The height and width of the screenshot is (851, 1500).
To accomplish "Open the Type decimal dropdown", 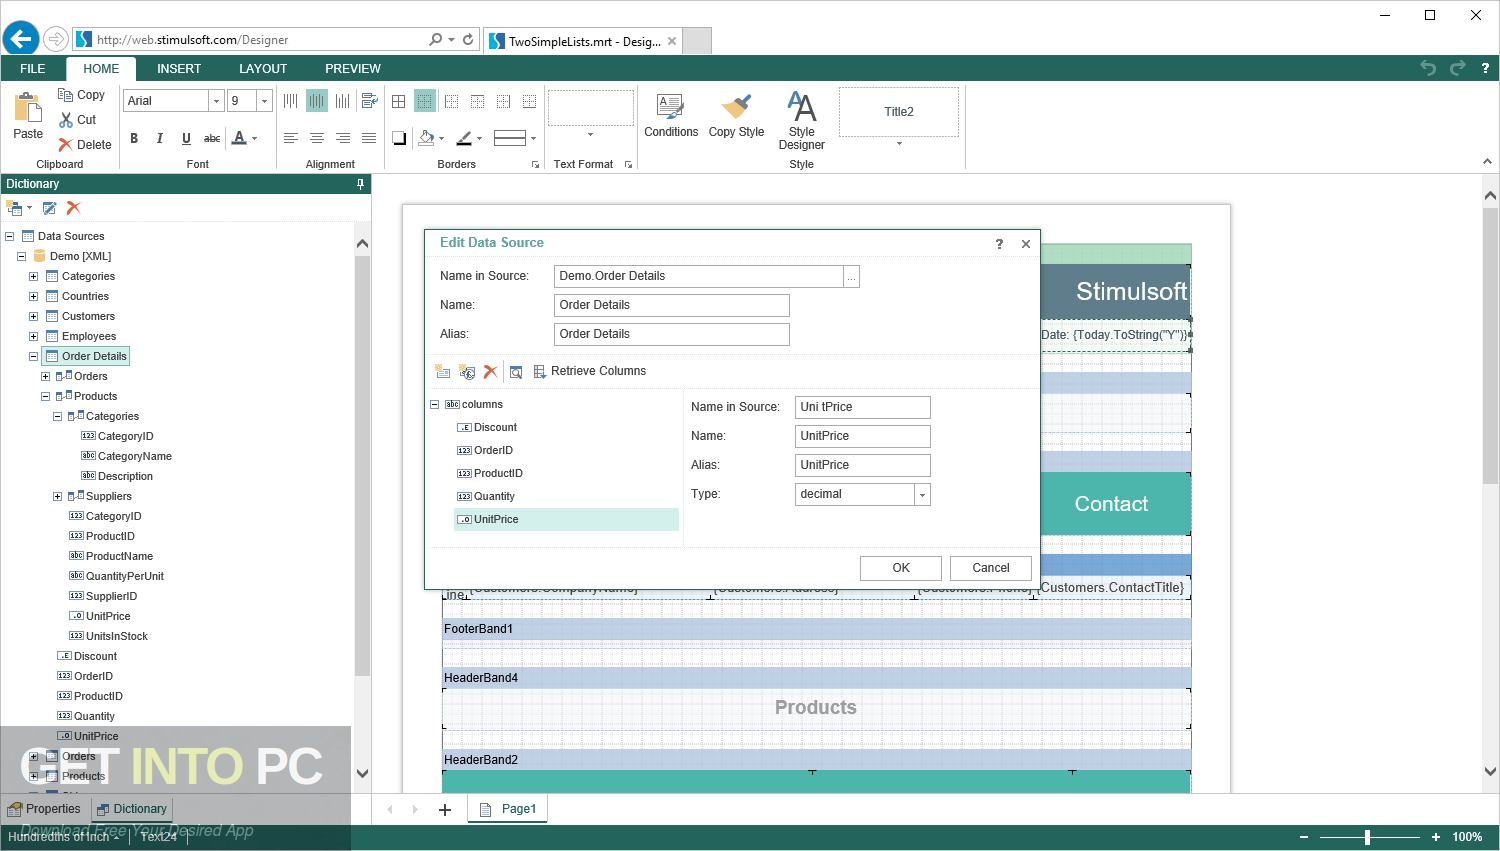I will 922,495.
